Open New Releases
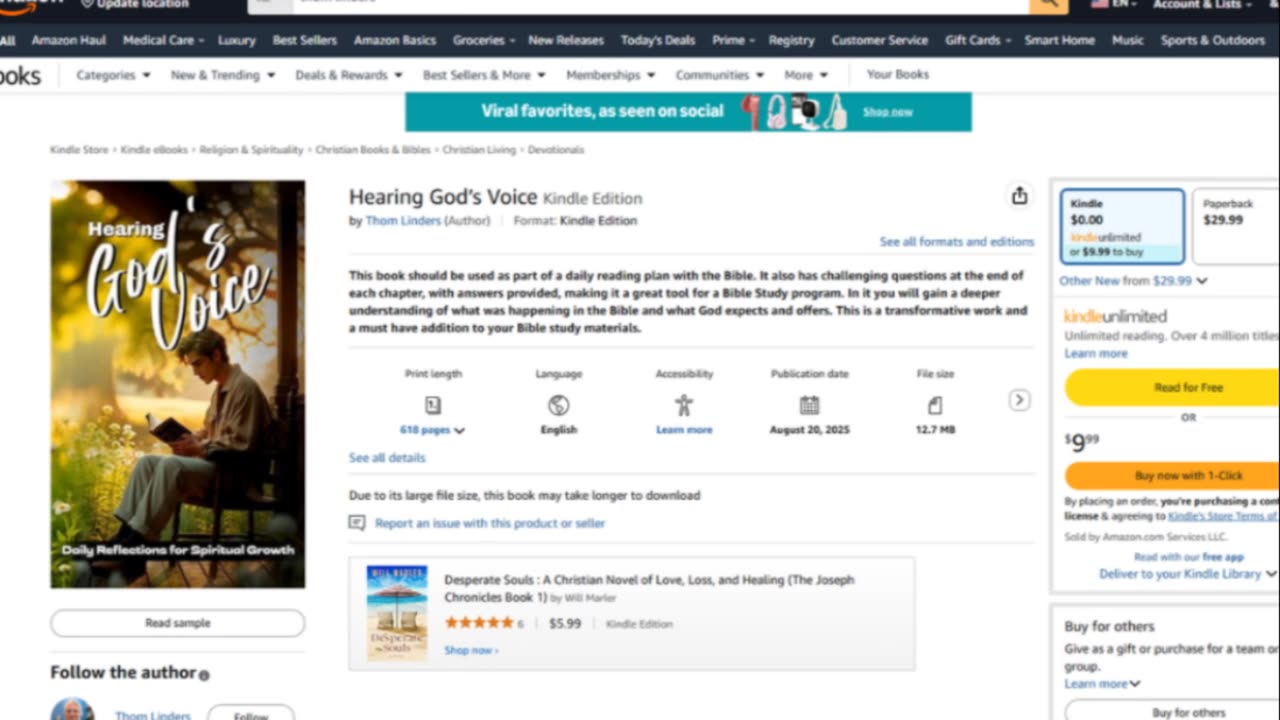This screenshot has height=720, width=1280. coord(566,40)
